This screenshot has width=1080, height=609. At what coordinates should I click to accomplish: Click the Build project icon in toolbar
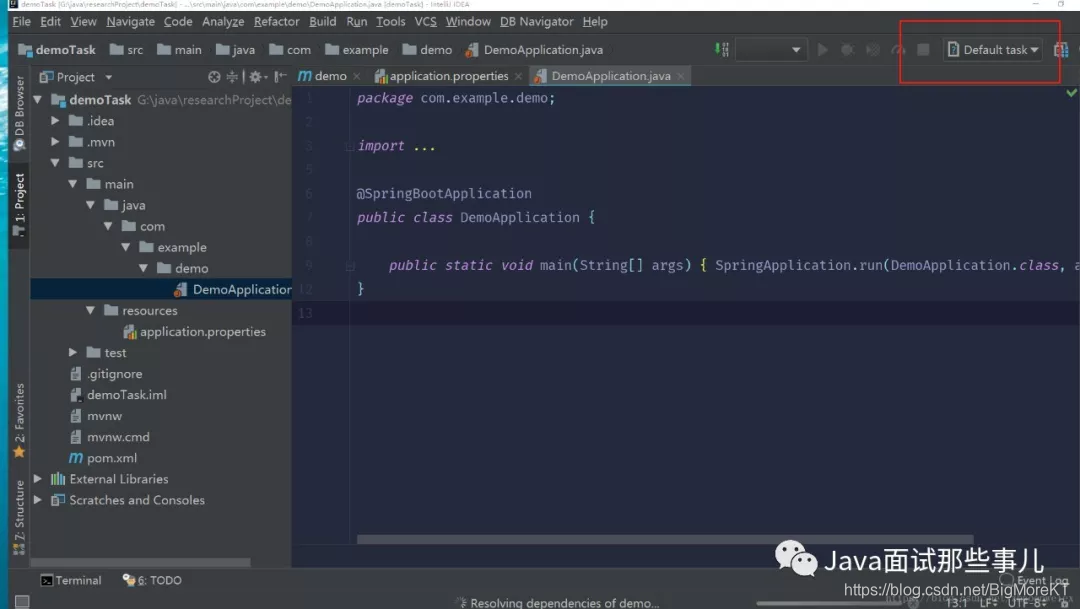click(x=721, y=50)
